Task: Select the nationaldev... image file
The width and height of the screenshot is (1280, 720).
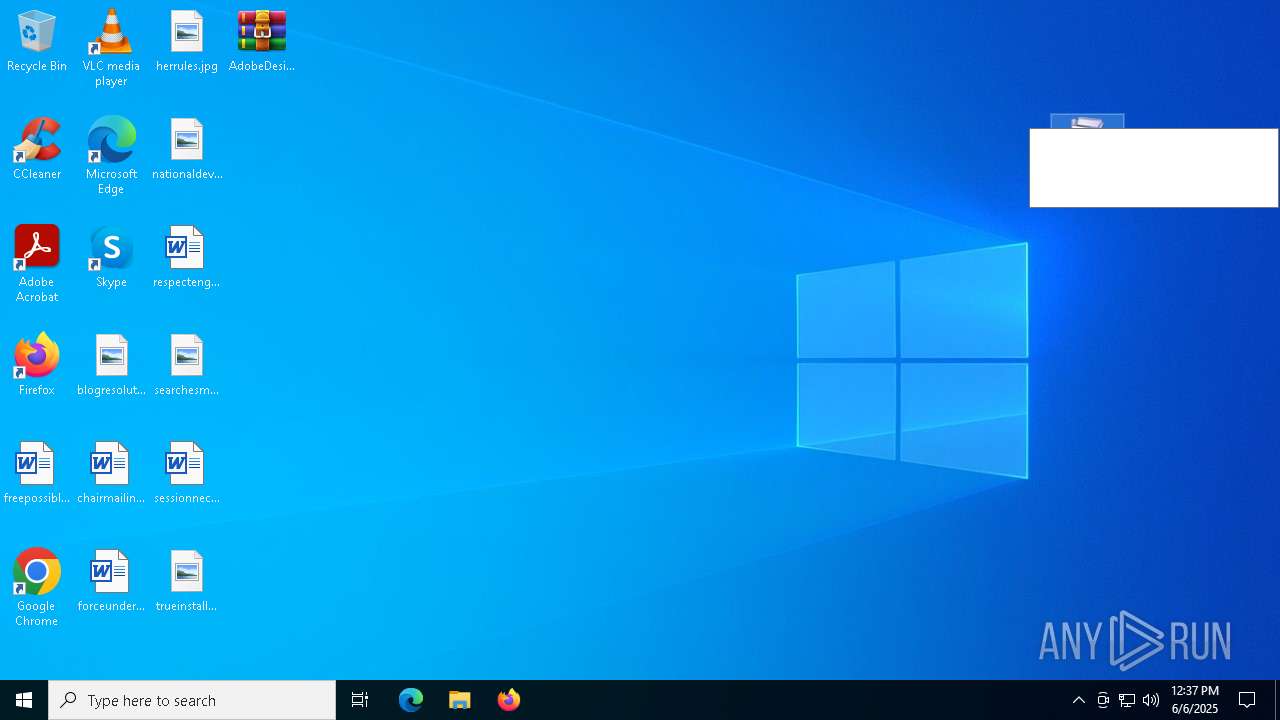Action: (x=187, y=150)
